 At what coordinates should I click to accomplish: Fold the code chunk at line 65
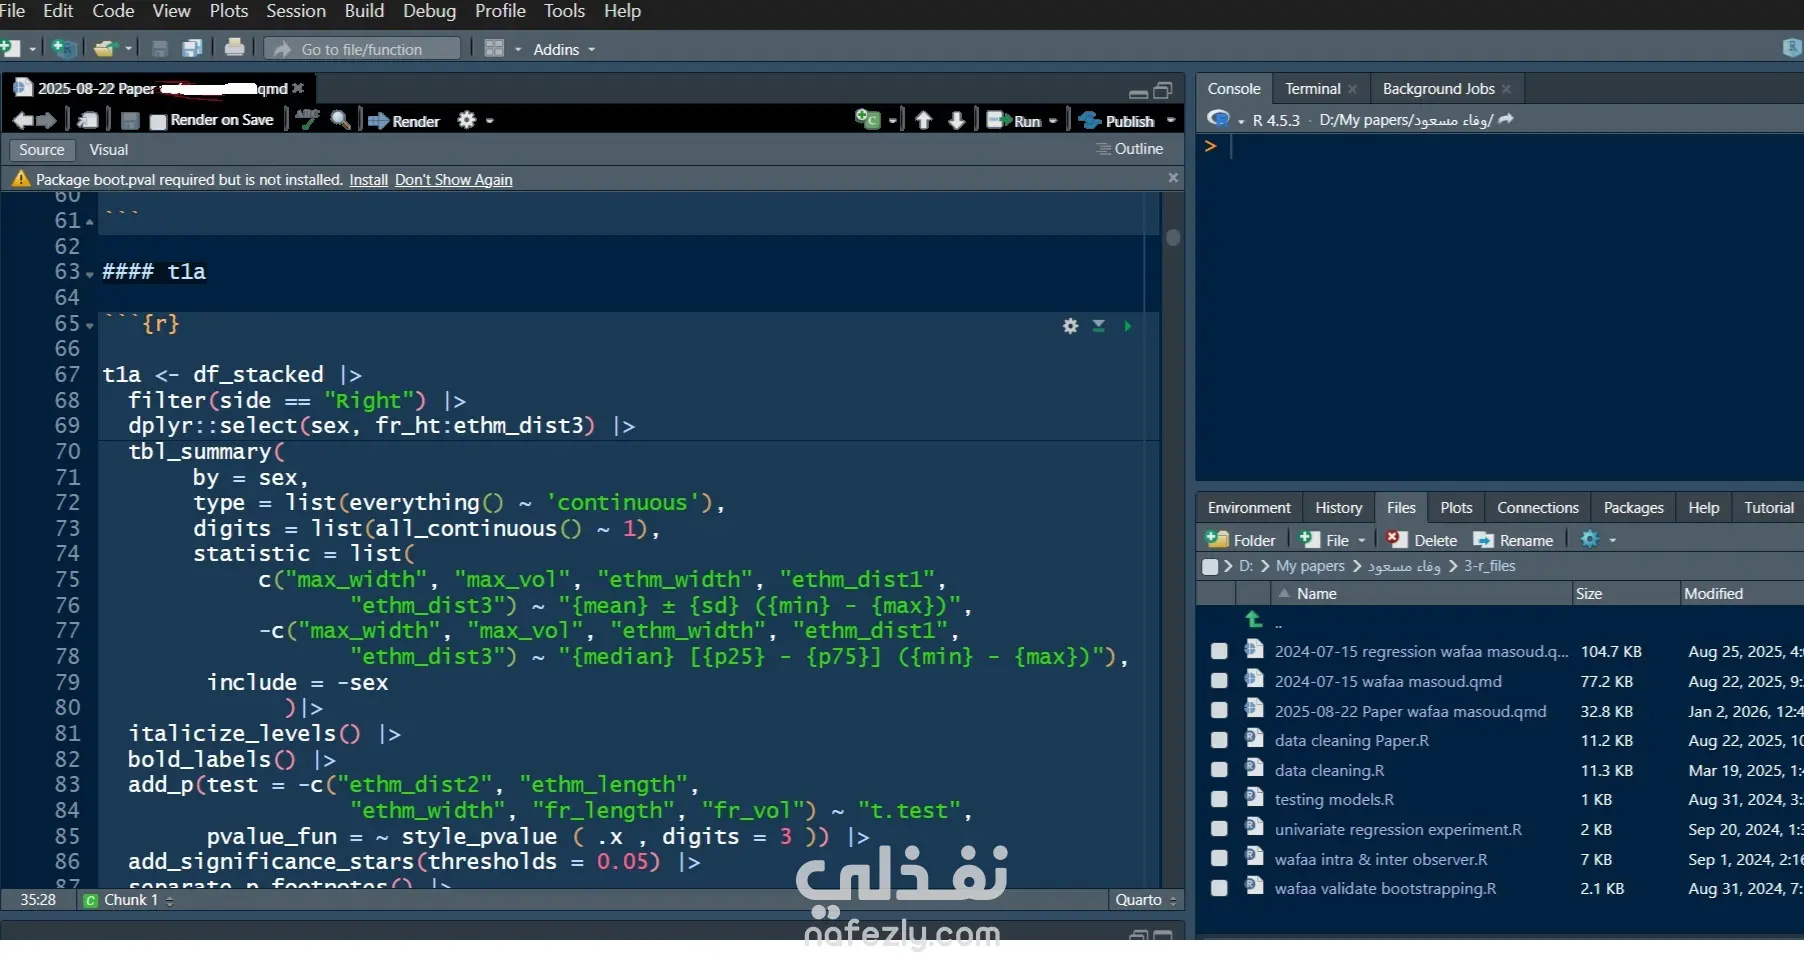click(90, 325)
